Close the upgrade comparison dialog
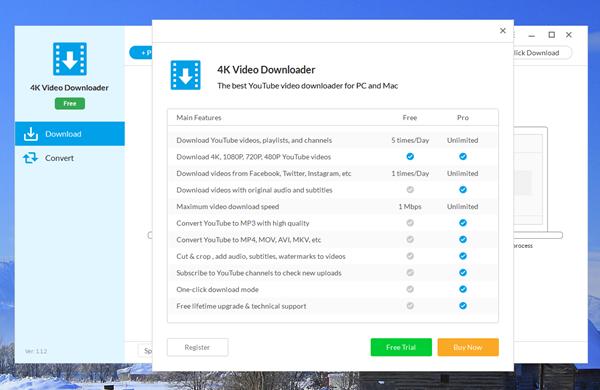The height and width of the screenshot is (390, 600). 503,31
